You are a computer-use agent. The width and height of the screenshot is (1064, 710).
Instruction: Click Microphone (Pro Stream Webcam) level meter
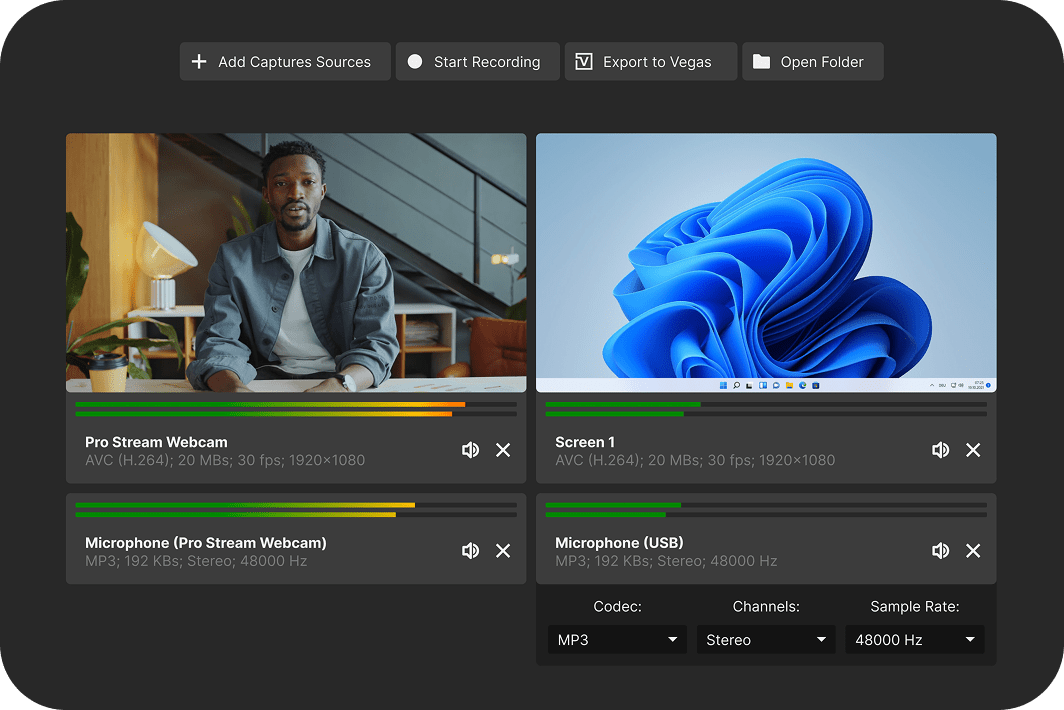tap(296, 510)
